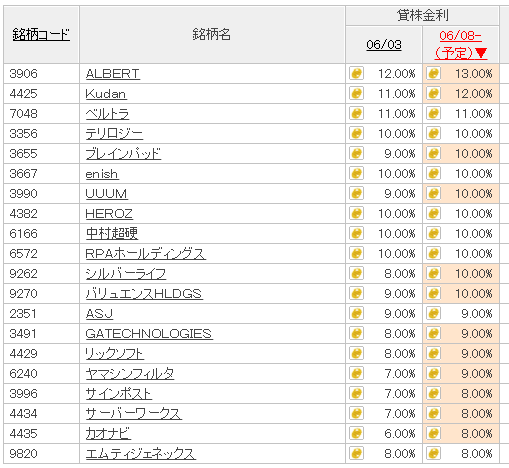This screenshot has width=509, height=468.
Task: Click the 06/03 coin icon for ブレインパッド
Action: point(356,153)
